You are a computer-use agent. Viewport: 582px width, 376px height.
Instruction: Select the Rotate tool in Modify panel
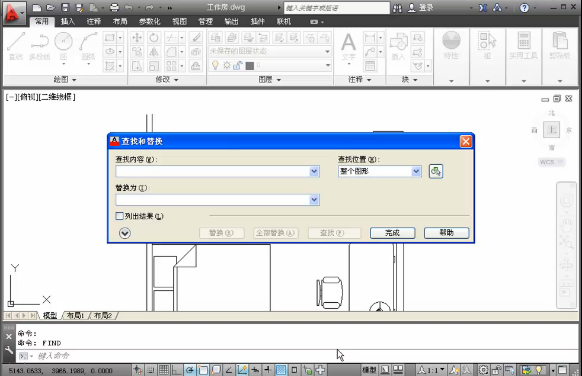154,37
